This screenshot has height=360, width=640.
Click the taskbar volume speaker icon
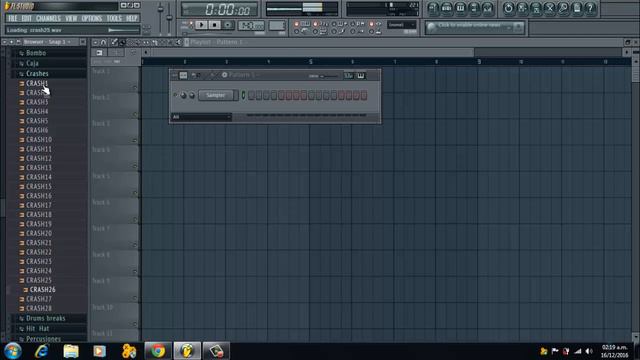pyautogui.click(x=589, y=351)
